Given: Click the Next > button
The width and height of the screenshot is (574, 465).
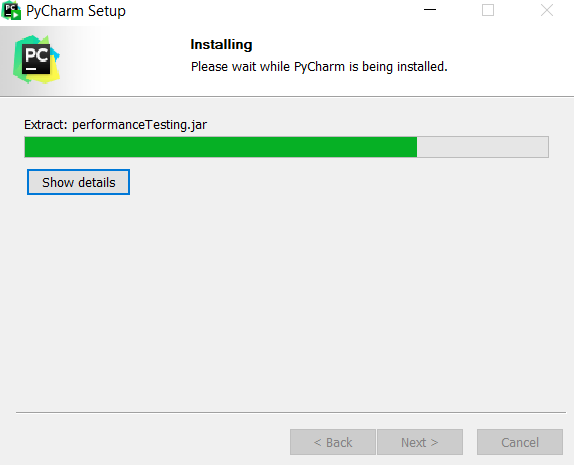Looking at the screenshot, I should [x=420, y=442].
